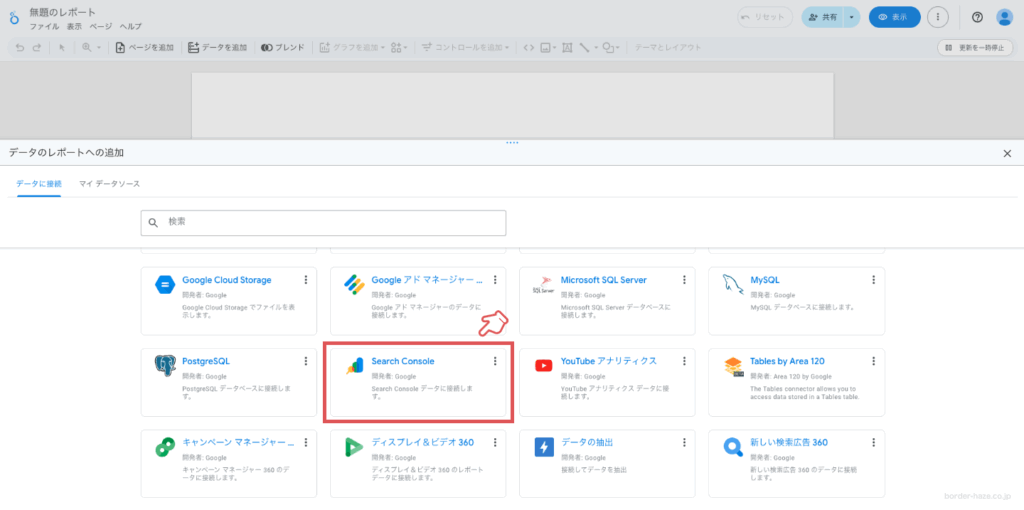Click the redo arrow in toolbar
Screen dimensions: 1024x510
[x=37, y=48]
